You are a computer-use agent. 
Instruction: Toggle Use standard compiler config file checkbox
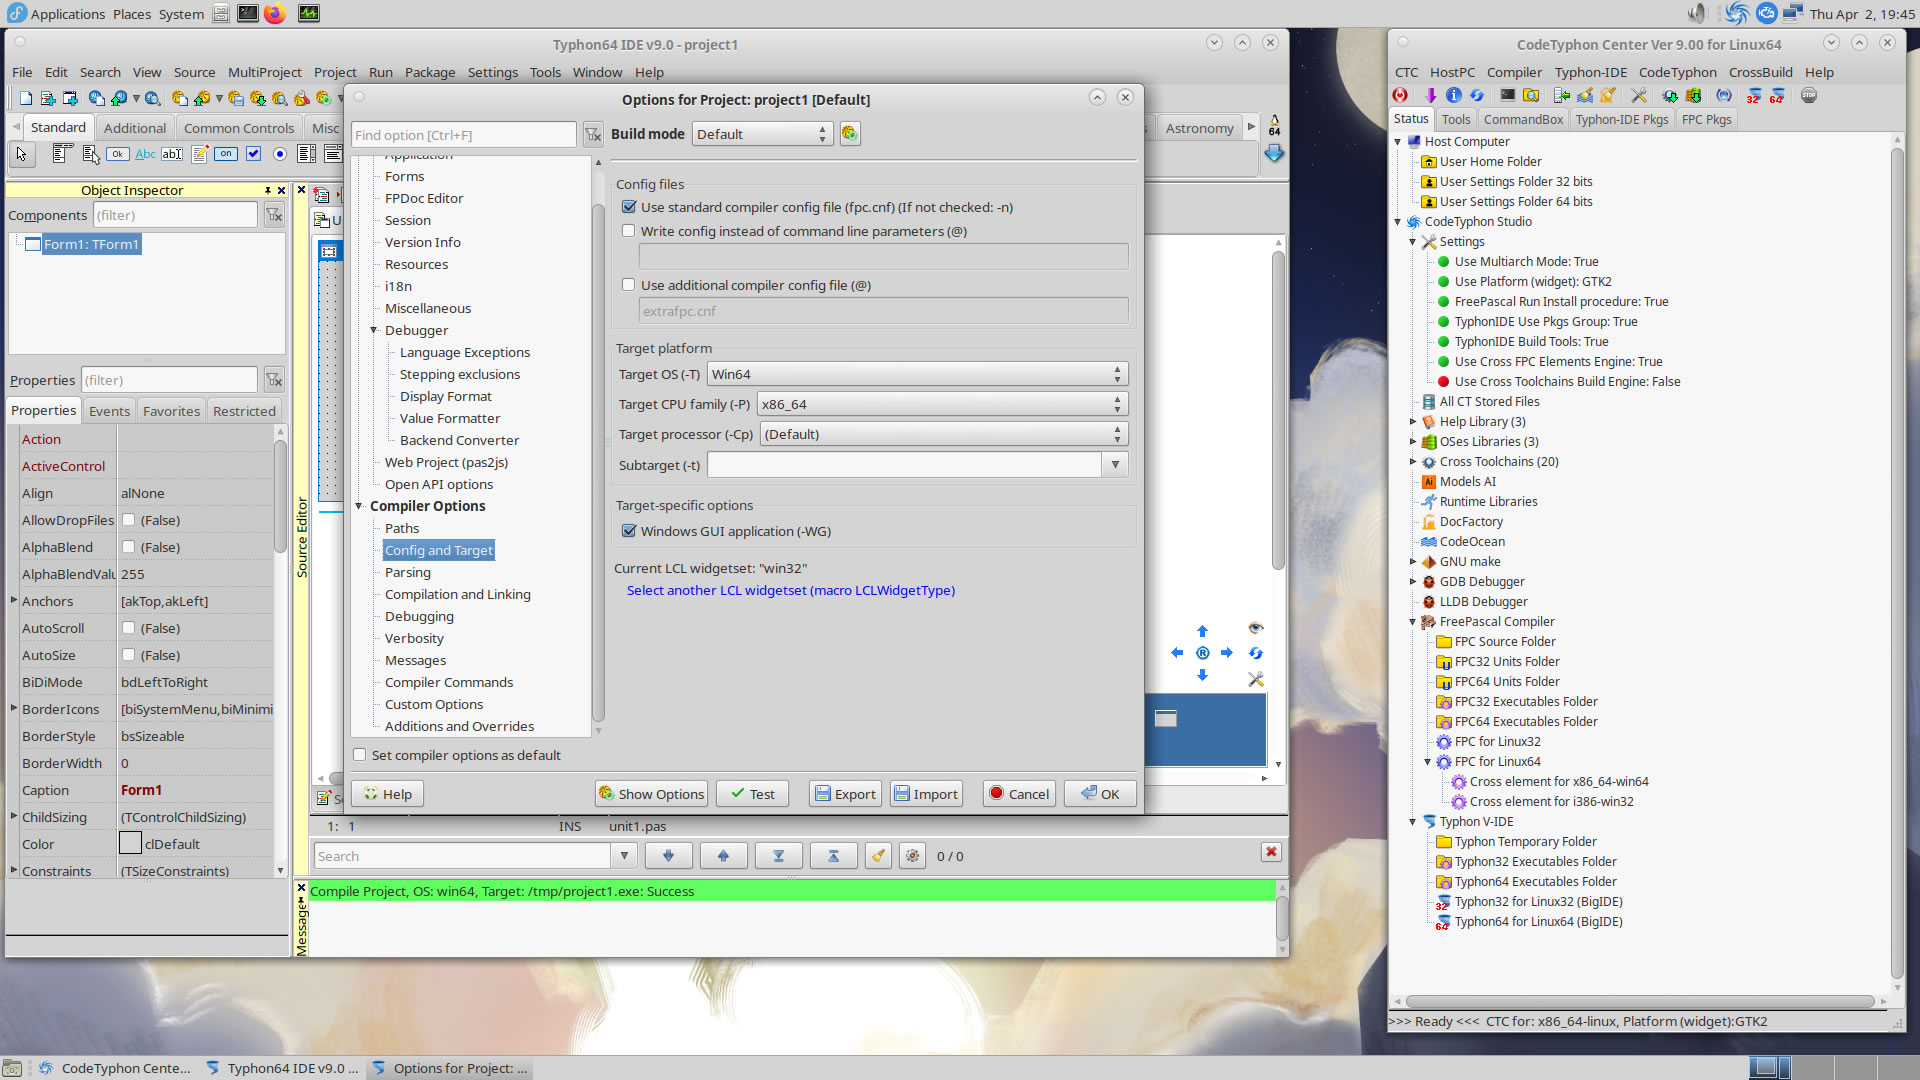629,207
